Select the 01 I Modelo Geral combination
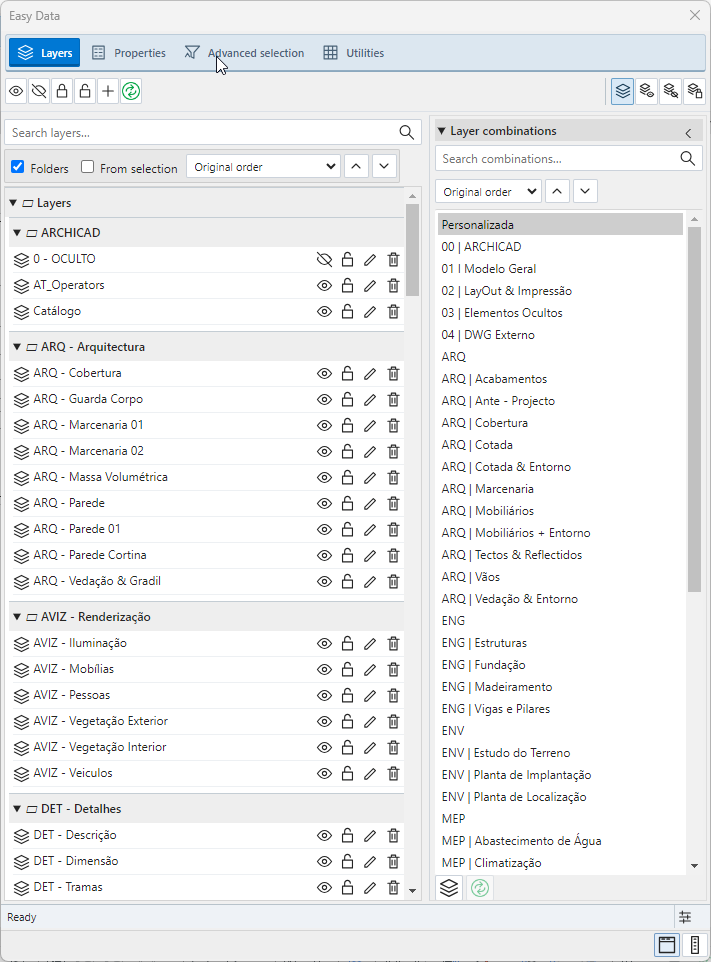711x962 pixels. click(x=560, y=269)
